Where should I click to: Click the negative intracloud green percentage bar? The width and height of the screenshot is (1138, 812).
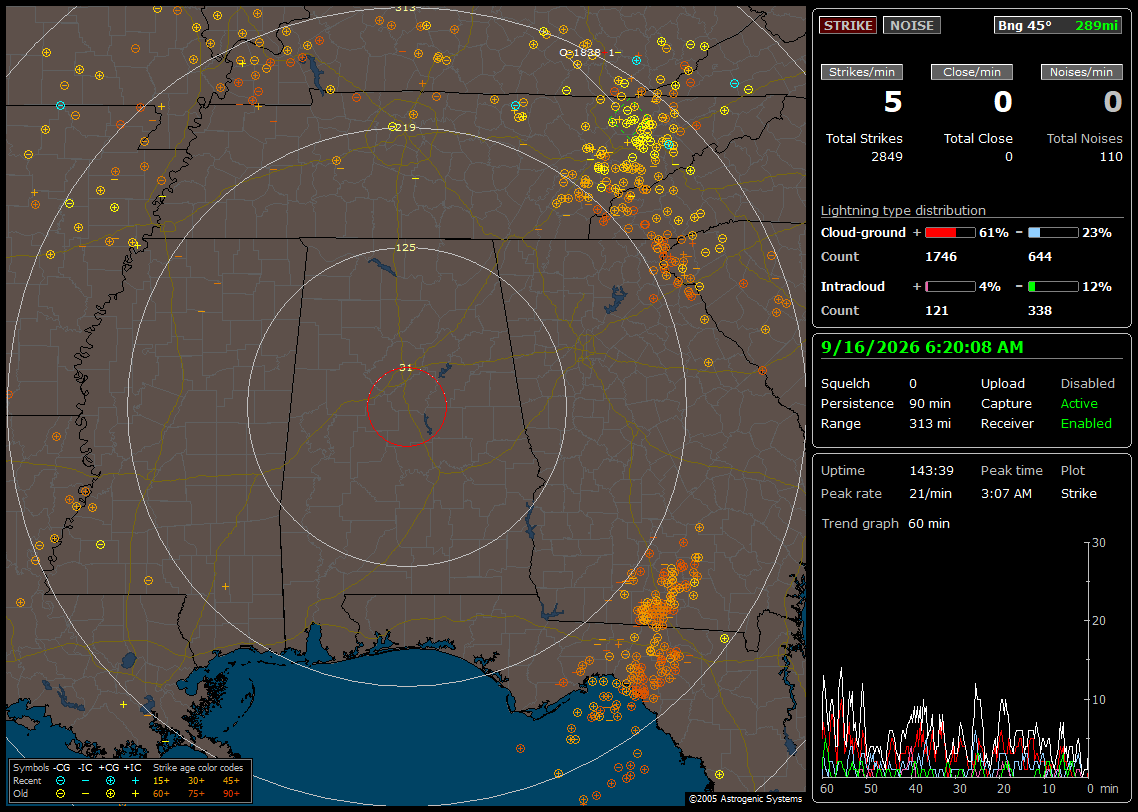point(1053,287)
